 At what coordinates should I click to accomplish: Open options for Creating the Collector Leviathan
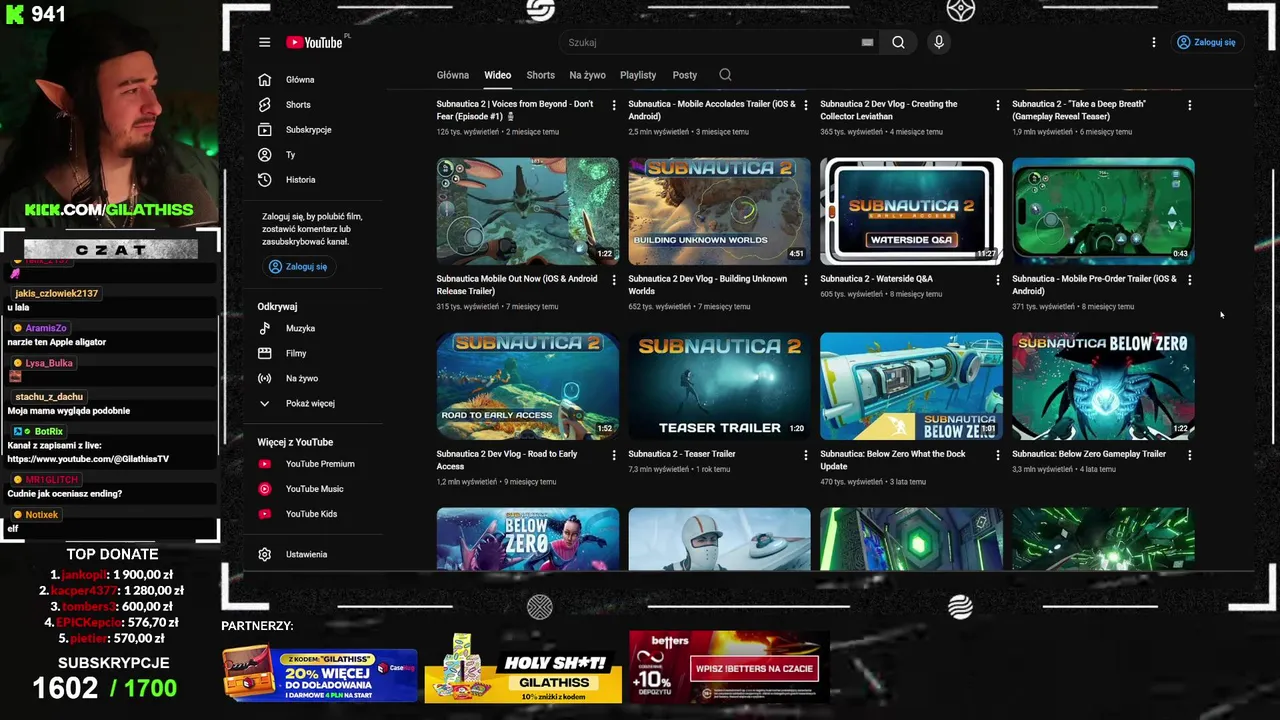click(997, 105)
